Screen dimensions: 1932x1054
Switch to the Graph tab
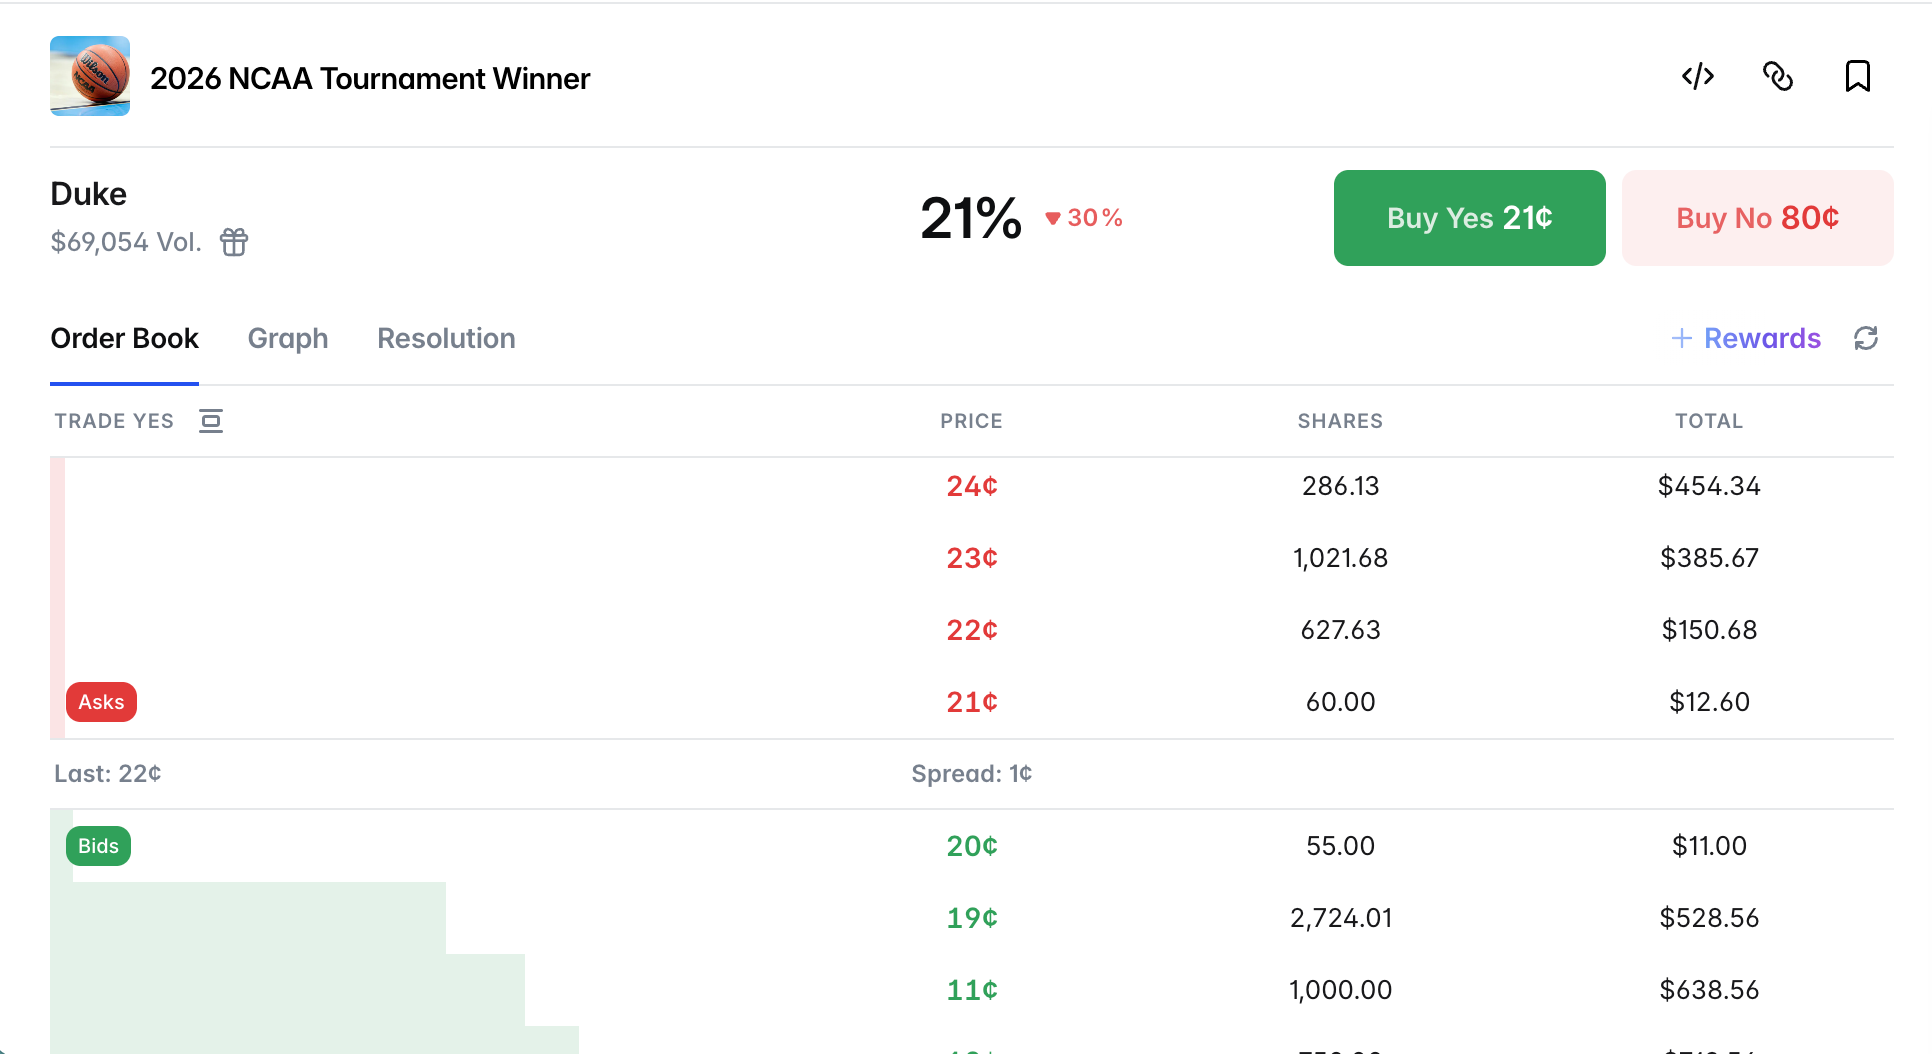[x=288, y=338]
